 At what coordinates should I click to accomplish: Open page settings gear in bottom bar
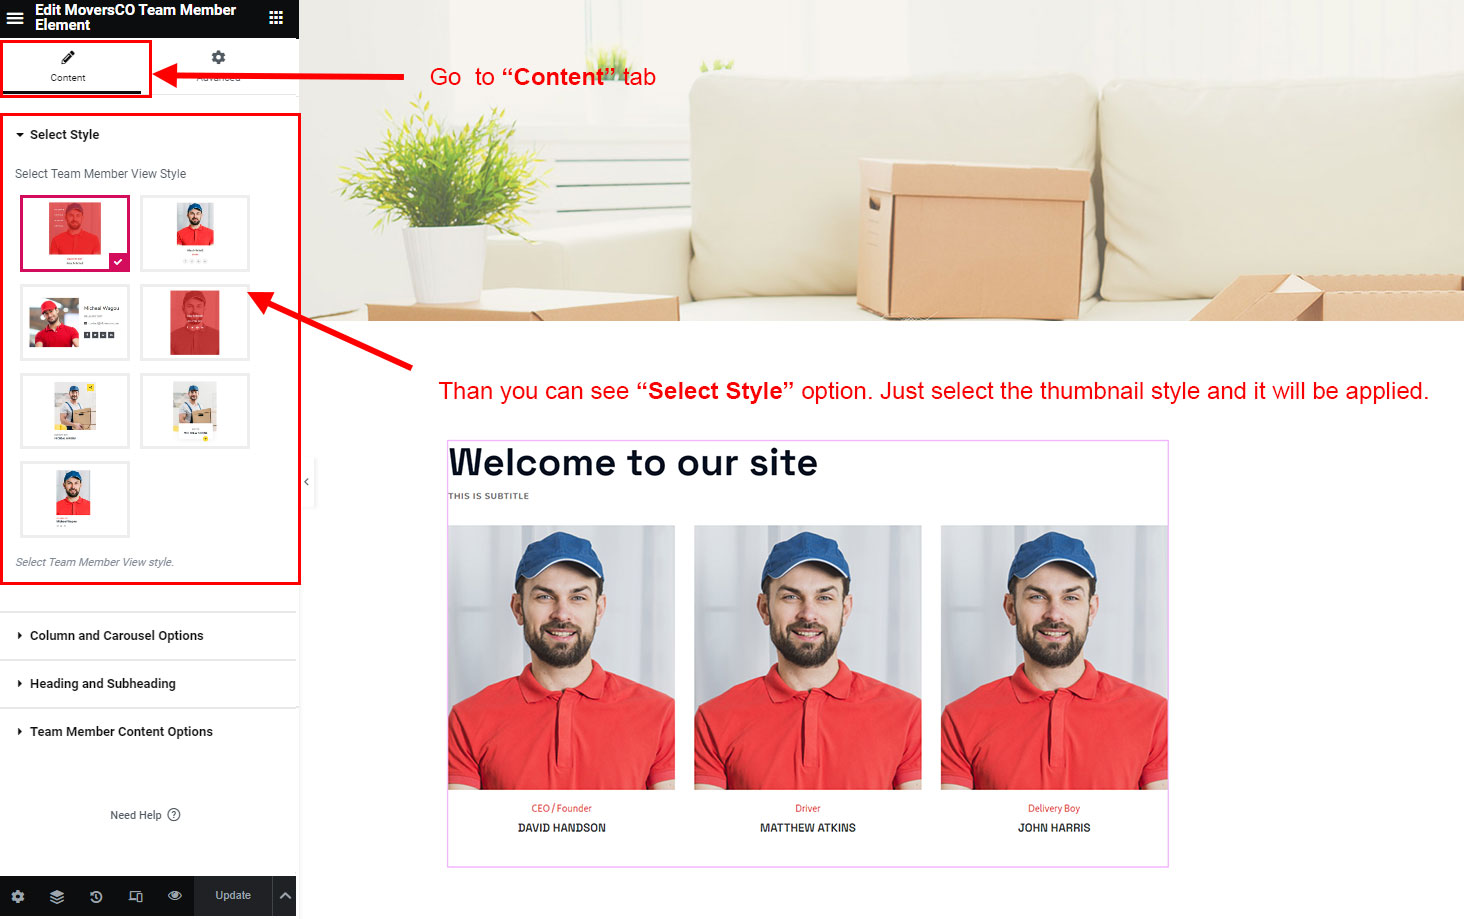(x=18, y=897)
